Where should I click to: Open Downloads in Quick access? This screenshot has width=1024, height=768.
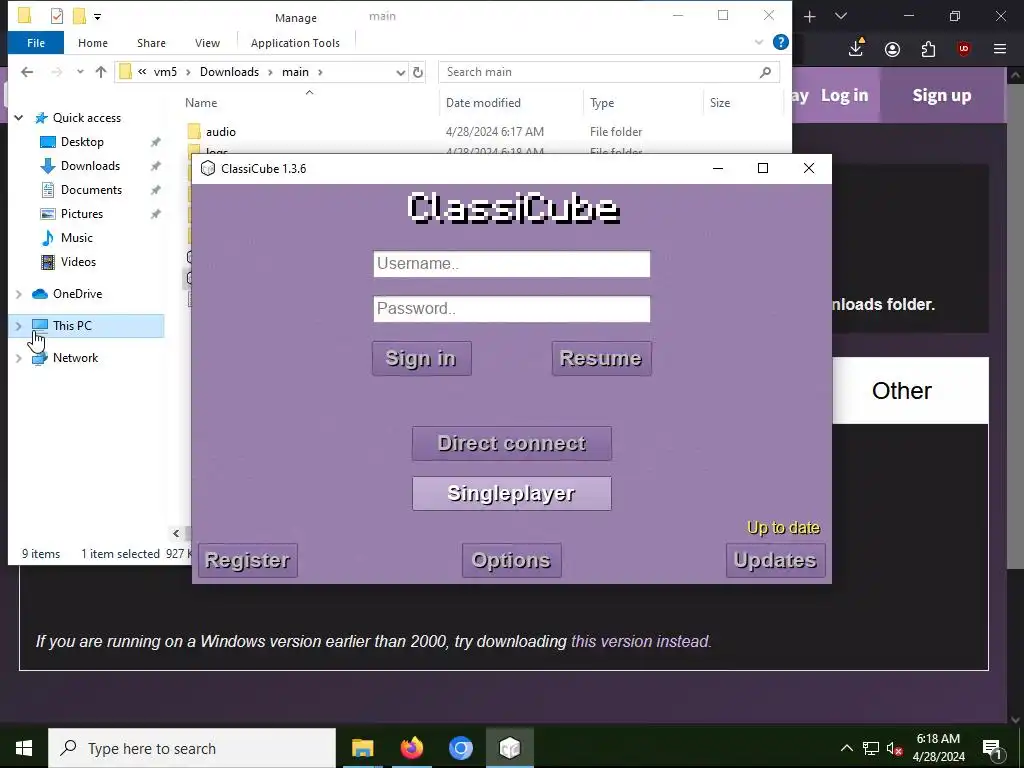pyautogui.click(x=90, y=166)
